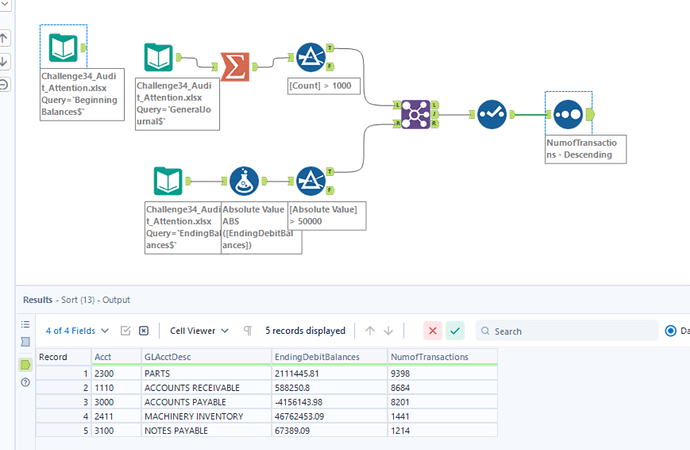Viewport: 690px width, 450px height.
Task: Expand the Cell Viewer dropdown
Action: [199, 330]
